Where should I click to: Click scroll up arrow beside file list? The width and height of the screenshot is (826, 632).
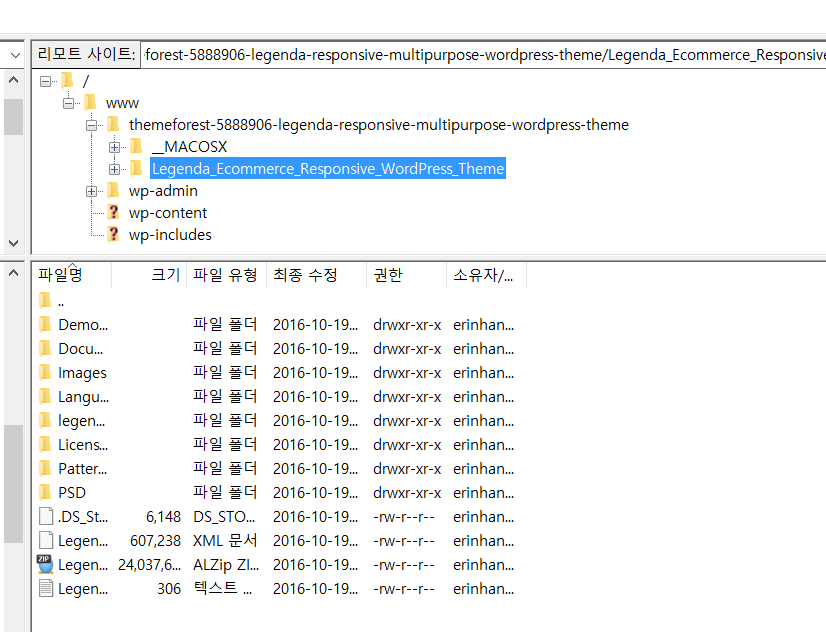point(14,273)
